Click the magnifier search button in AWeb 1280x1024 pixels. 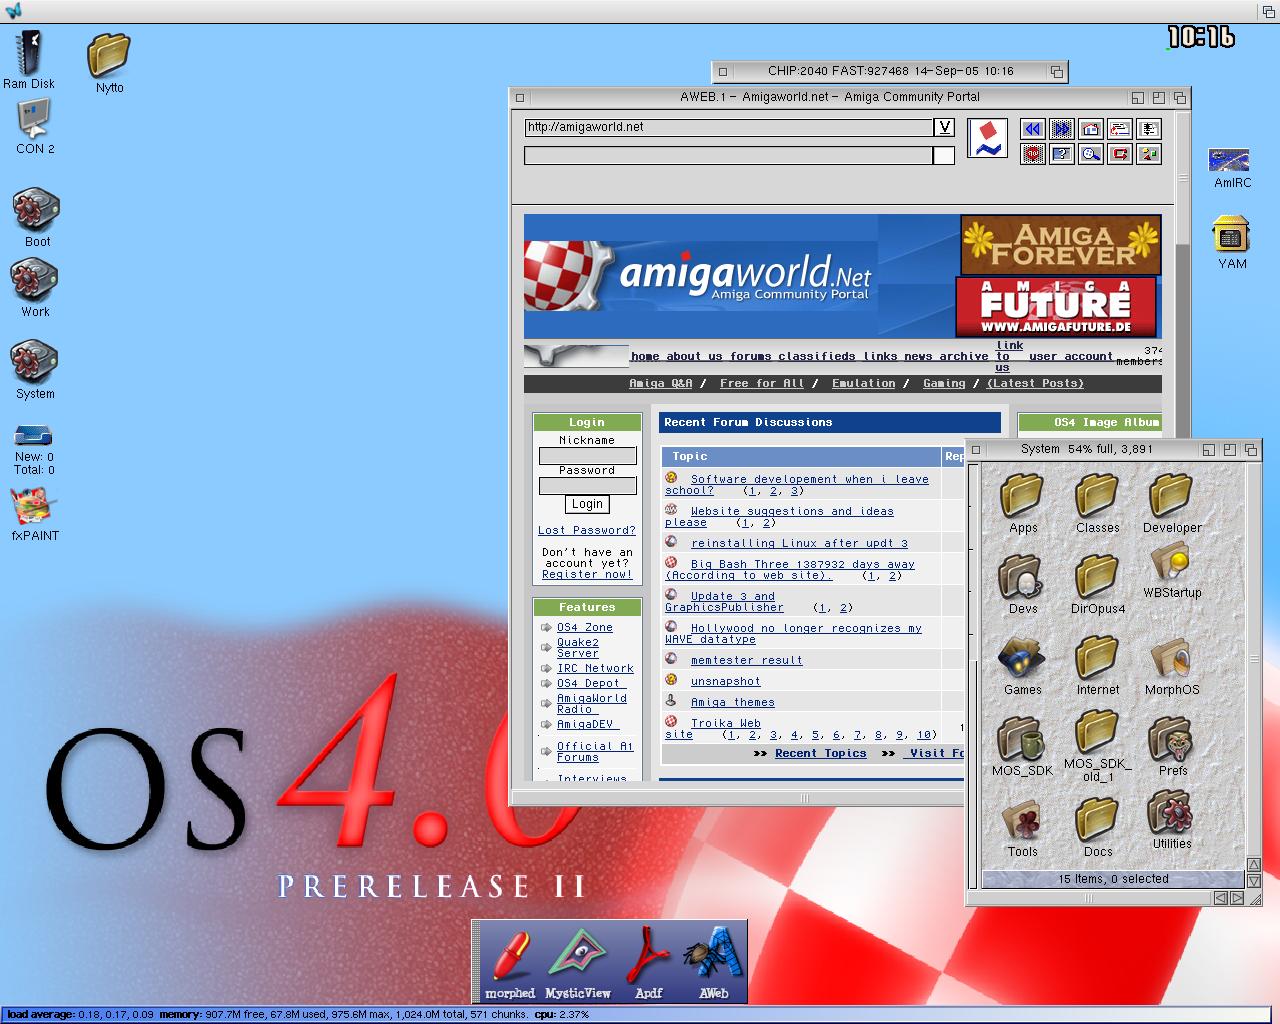[x=1091, y=154]
